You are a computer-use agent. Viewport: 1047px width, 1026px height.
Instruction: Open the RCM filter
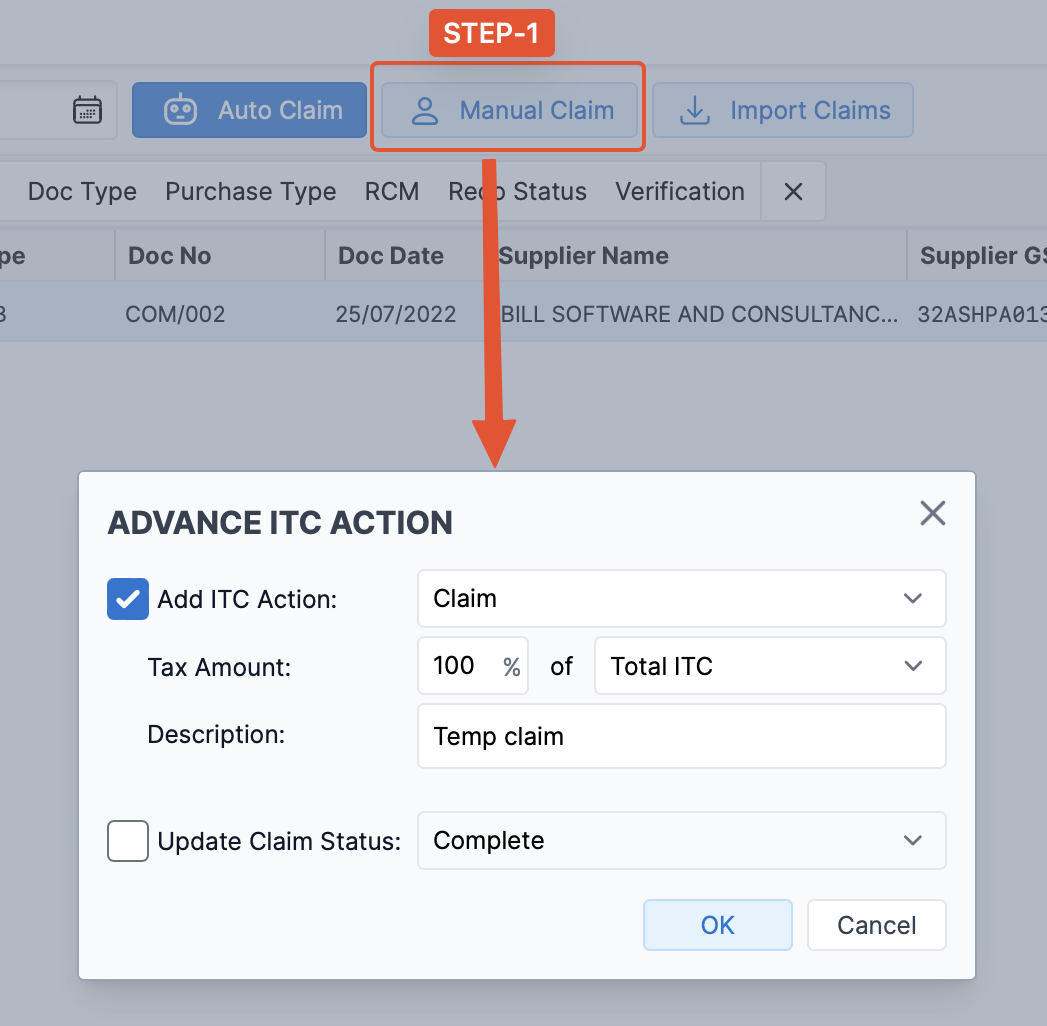tap(392, 192)
